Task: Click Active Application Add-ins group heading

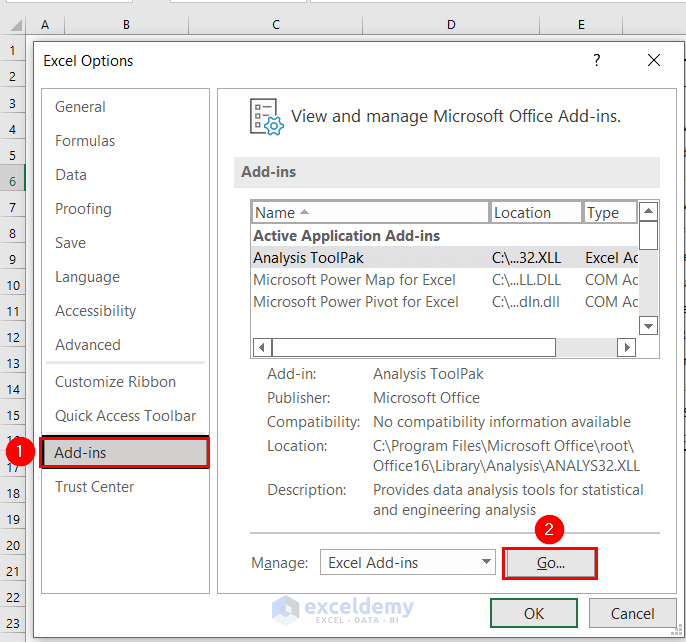Action: pos(346,236)
